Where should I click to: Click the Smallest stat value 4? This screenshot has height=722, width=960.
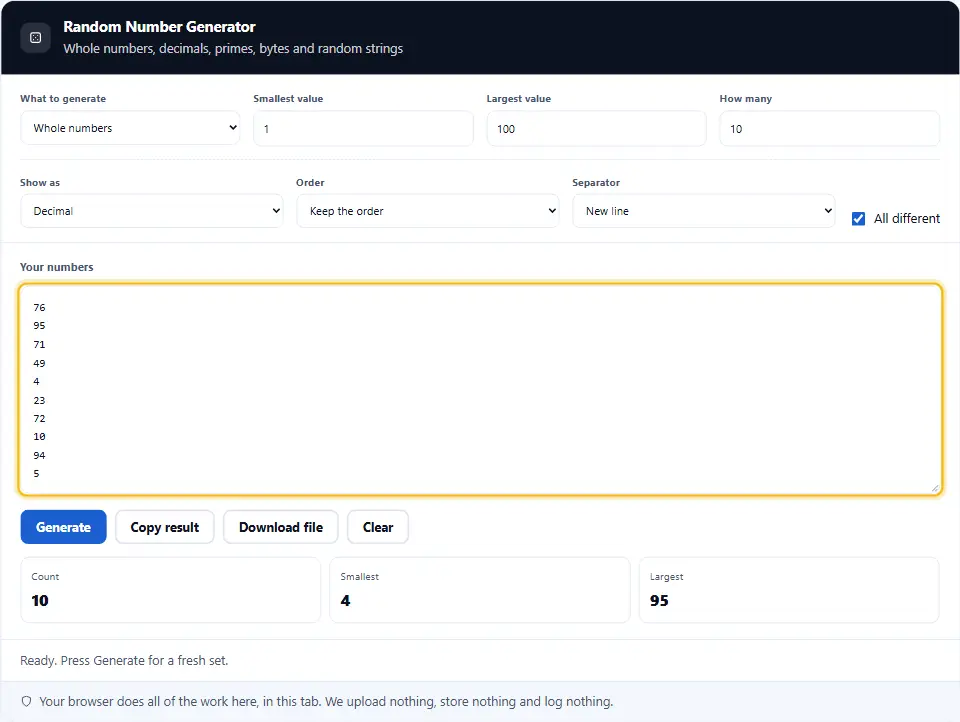tap(345, 601)
